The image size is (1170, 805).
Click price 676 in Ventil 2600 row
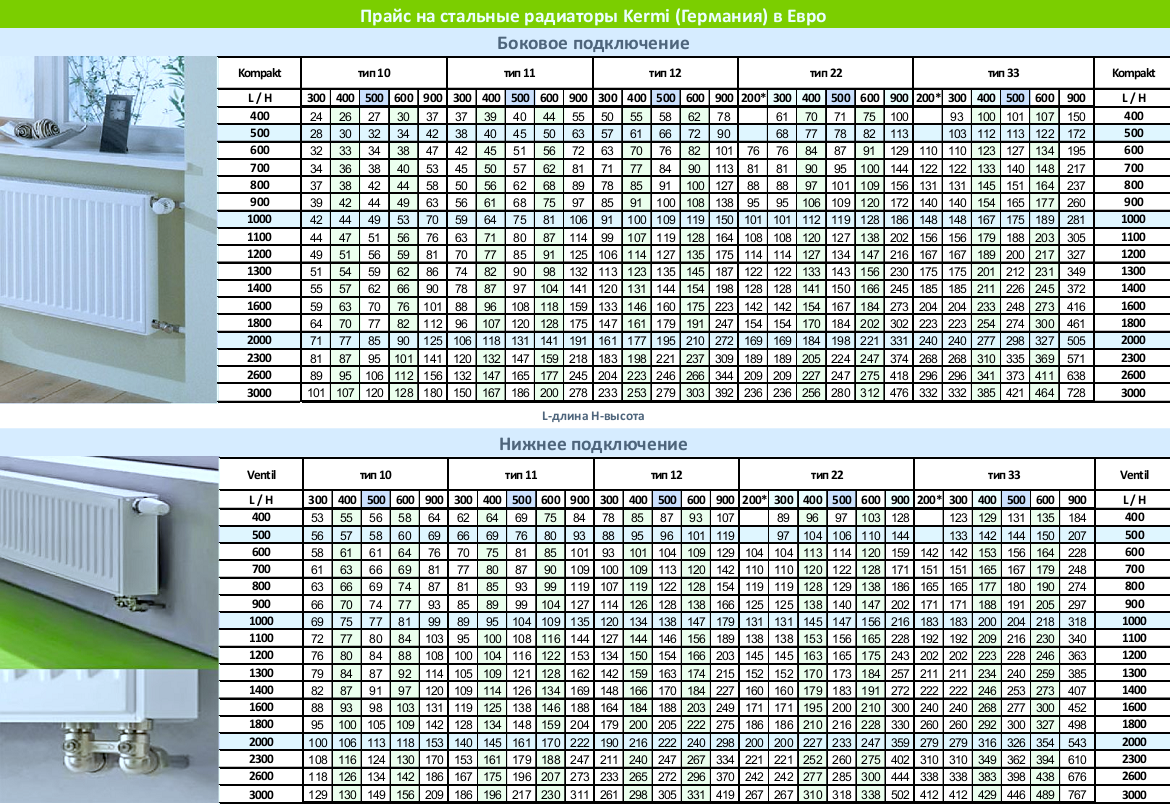click(x=1077, y=777)
